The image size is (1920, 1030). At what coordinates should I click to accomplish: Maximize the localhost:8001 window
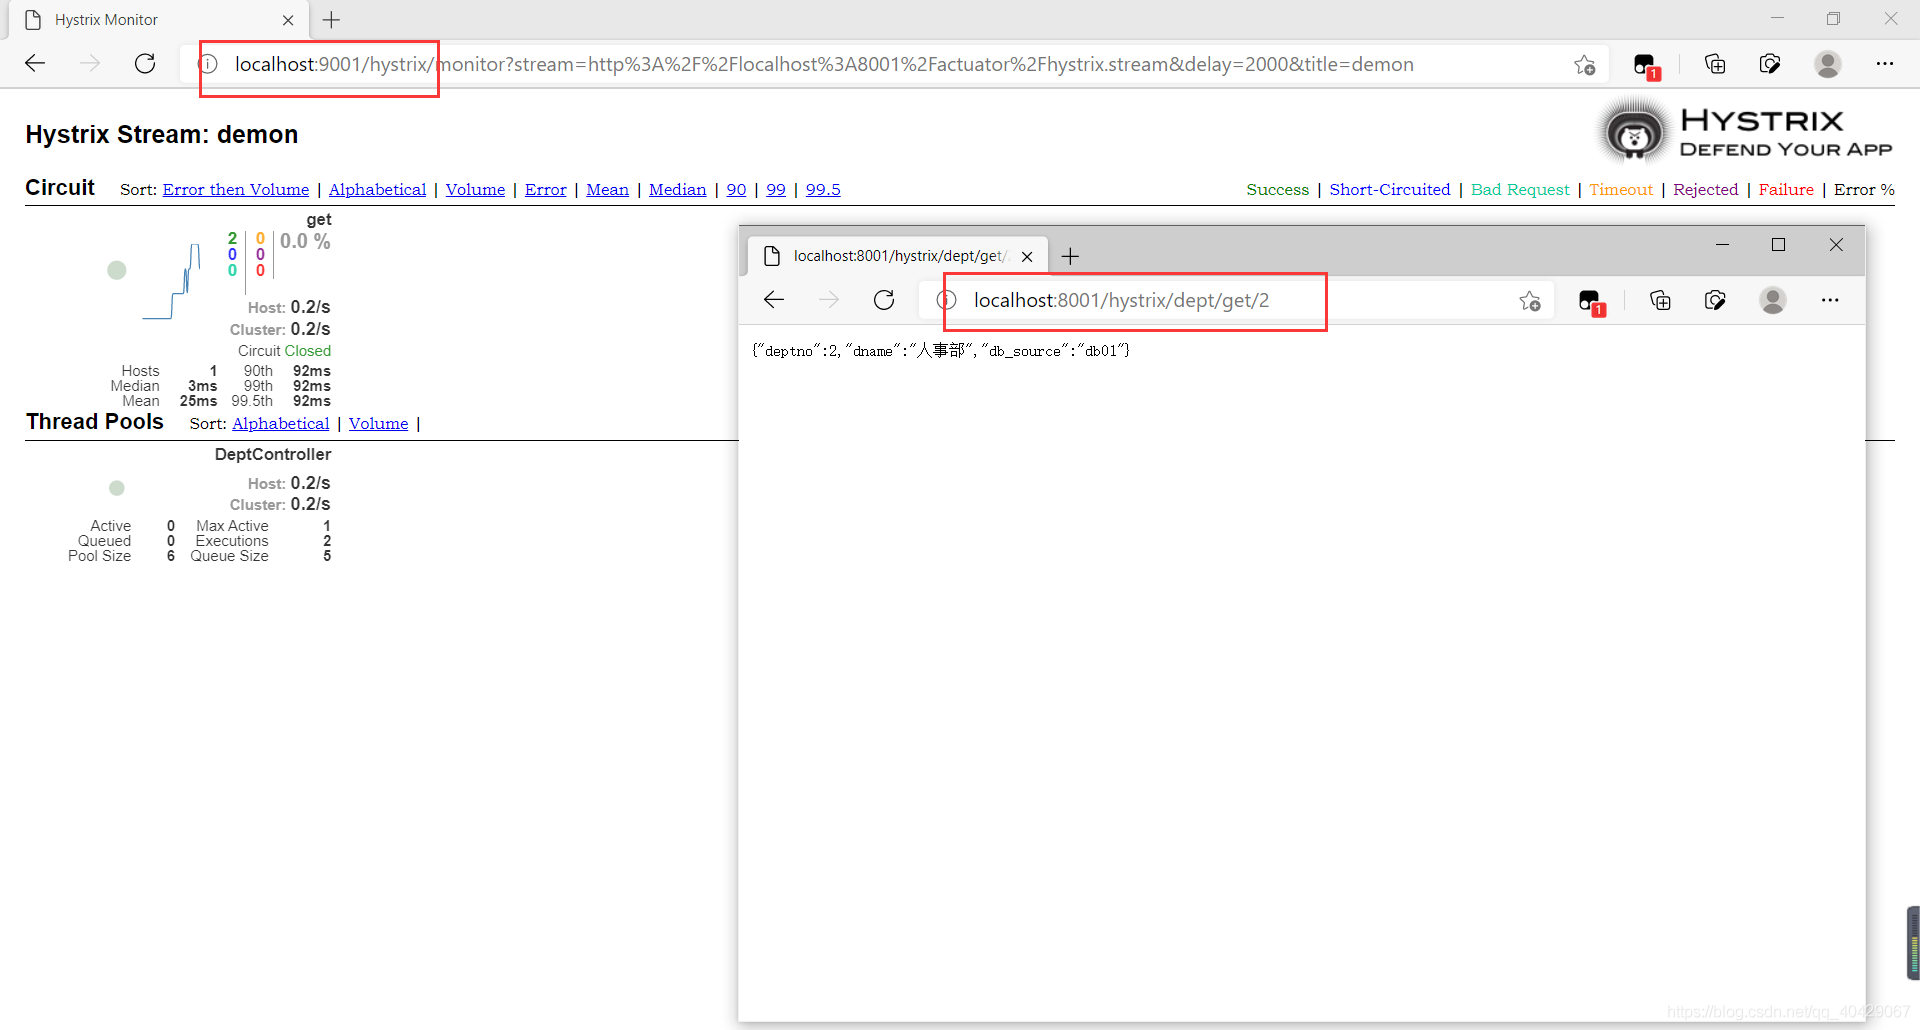[1778, 245]
